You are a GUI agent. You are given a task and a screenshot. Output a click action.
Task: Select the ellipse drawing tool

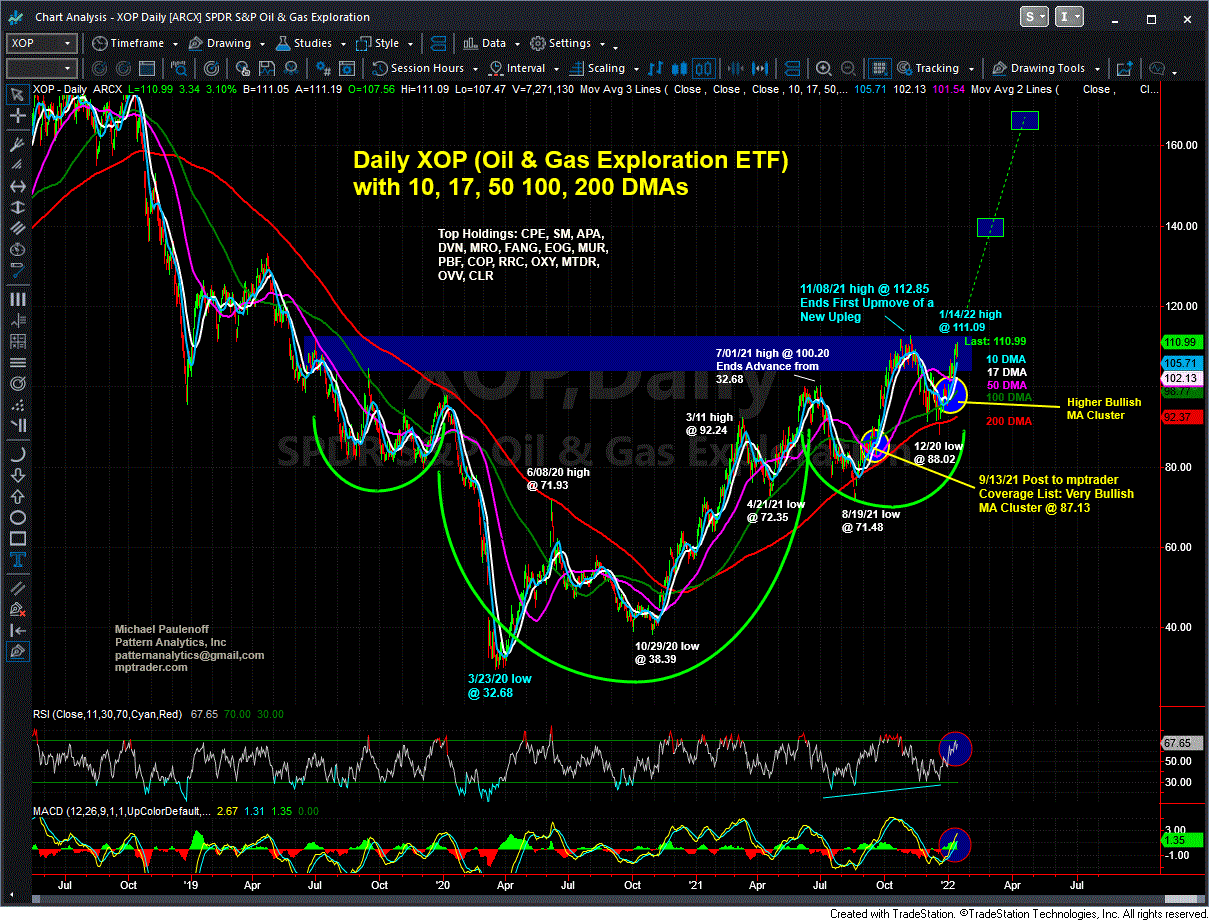[x=17, y=518]
